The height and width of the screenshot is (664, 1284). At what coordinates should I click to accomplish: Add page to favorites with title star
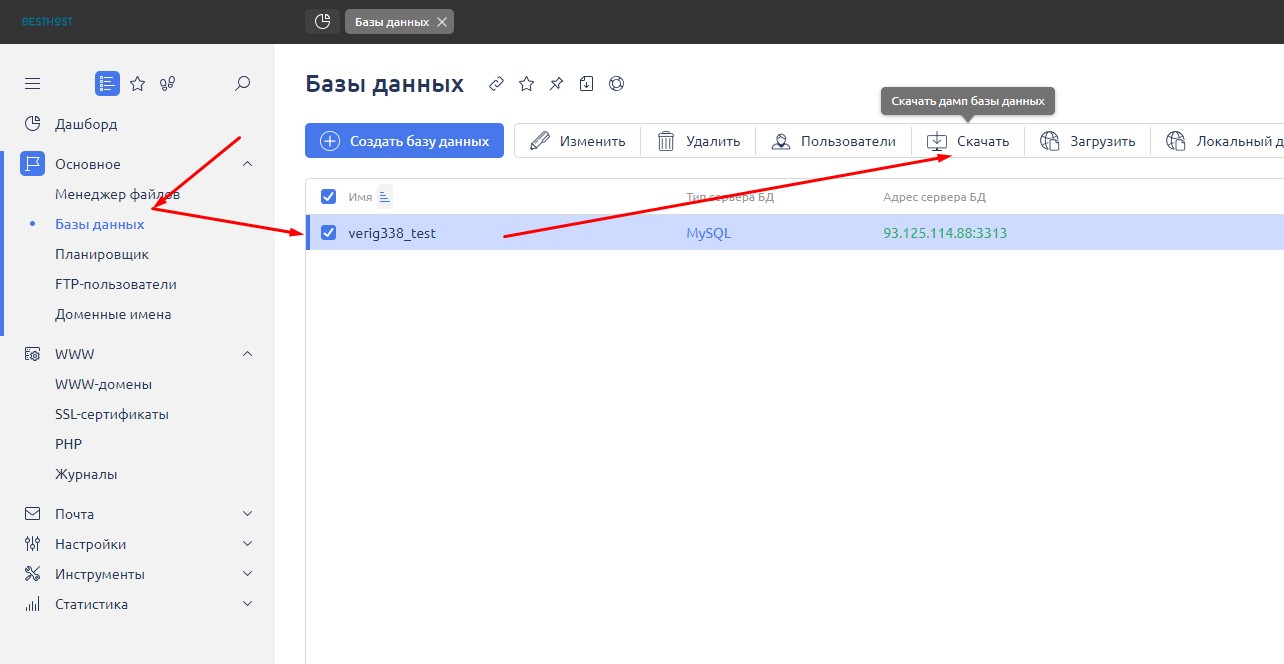coord(526,84)
